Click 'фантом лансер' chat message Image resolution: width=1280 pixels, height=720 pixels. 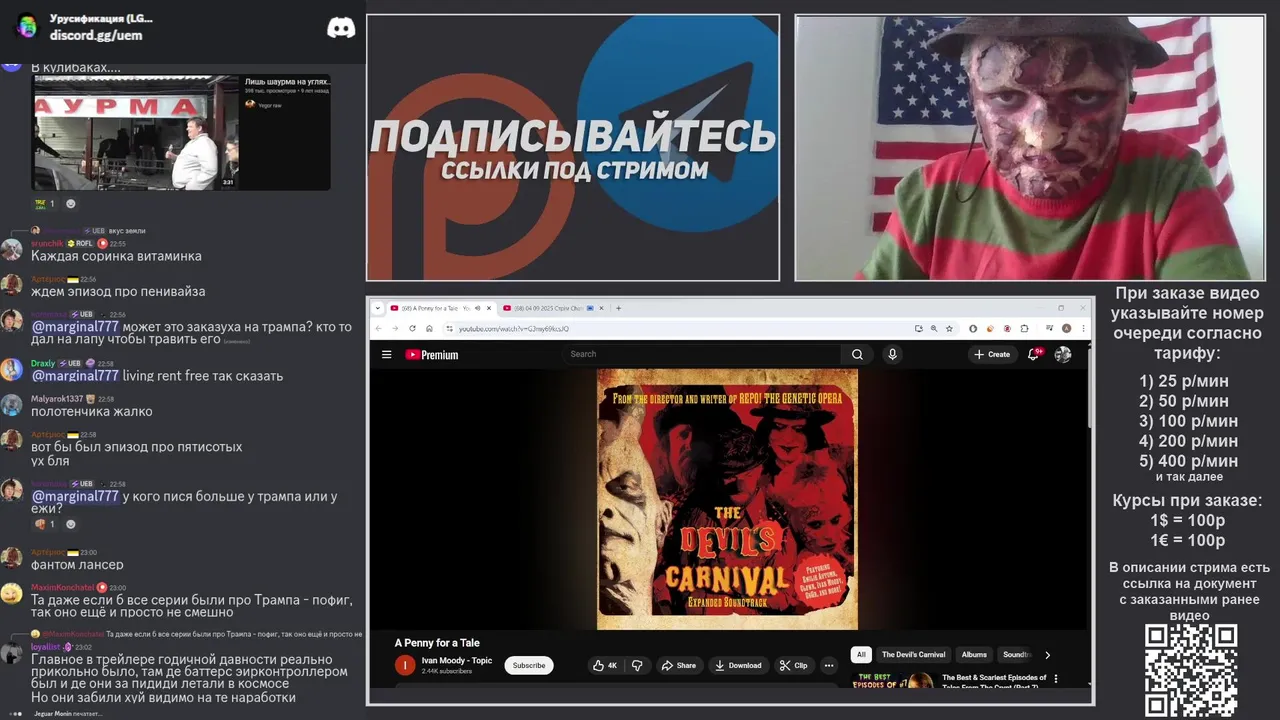point(77,565)
